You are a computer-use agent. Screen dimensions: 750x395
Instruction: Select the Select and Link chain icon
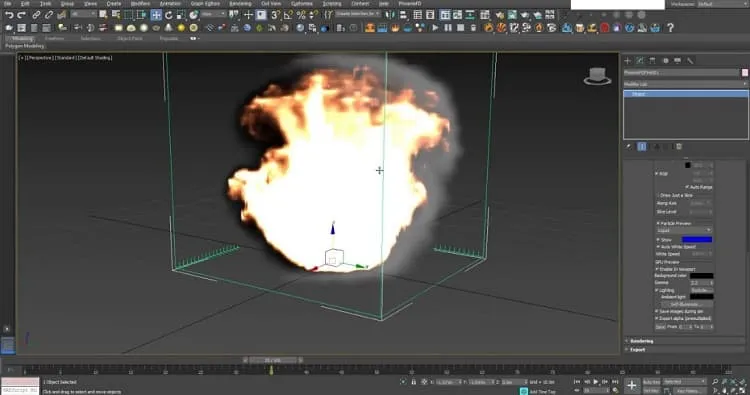pos(36,15)
